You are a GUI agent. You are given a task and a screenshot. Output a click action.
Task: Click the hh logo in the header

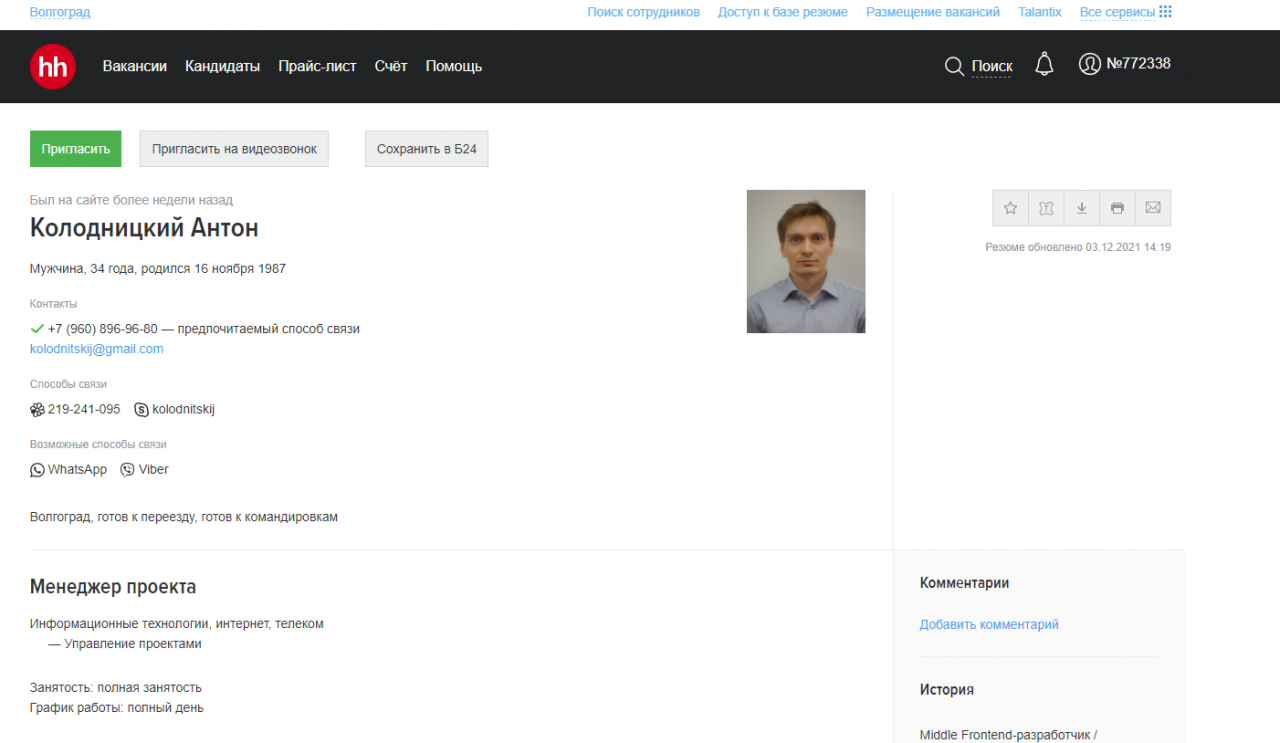(53, 66)
